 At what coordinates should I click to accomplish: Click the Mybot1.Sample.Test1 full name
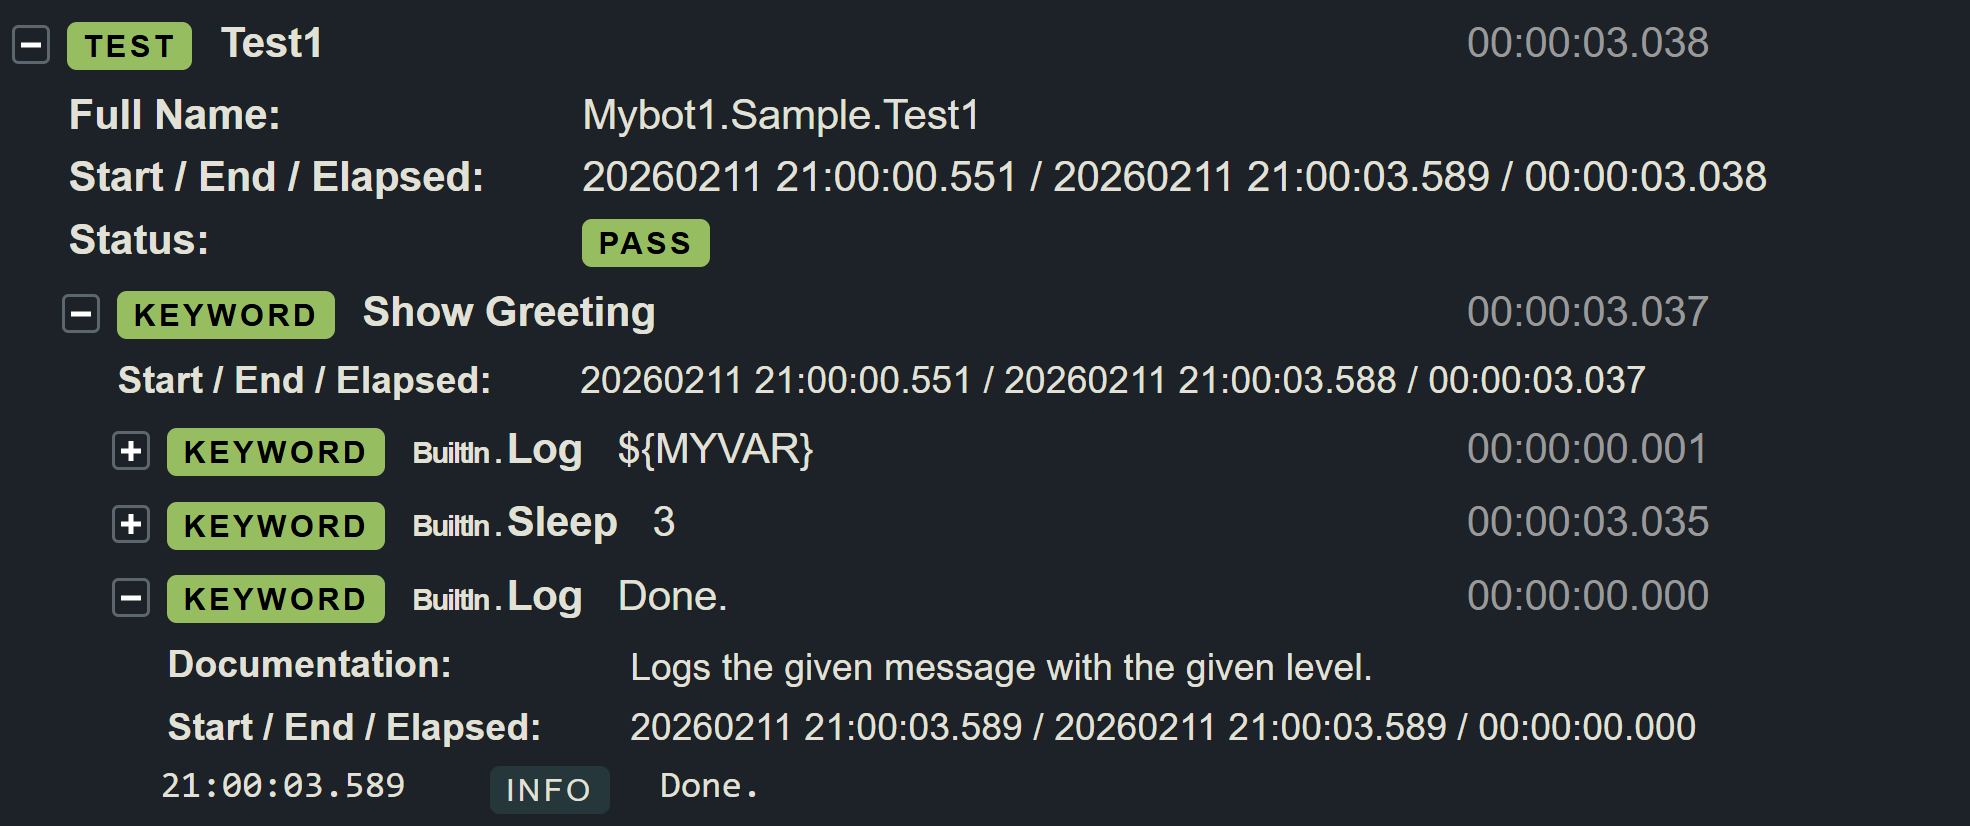[x=780, y=116]
